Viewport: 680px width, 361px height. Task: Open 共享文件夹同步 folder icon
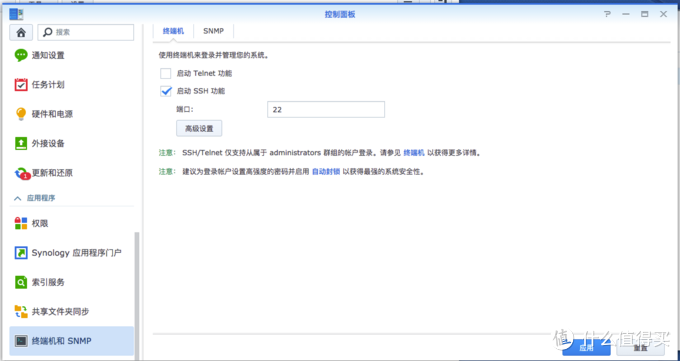[x=21, y=312]
